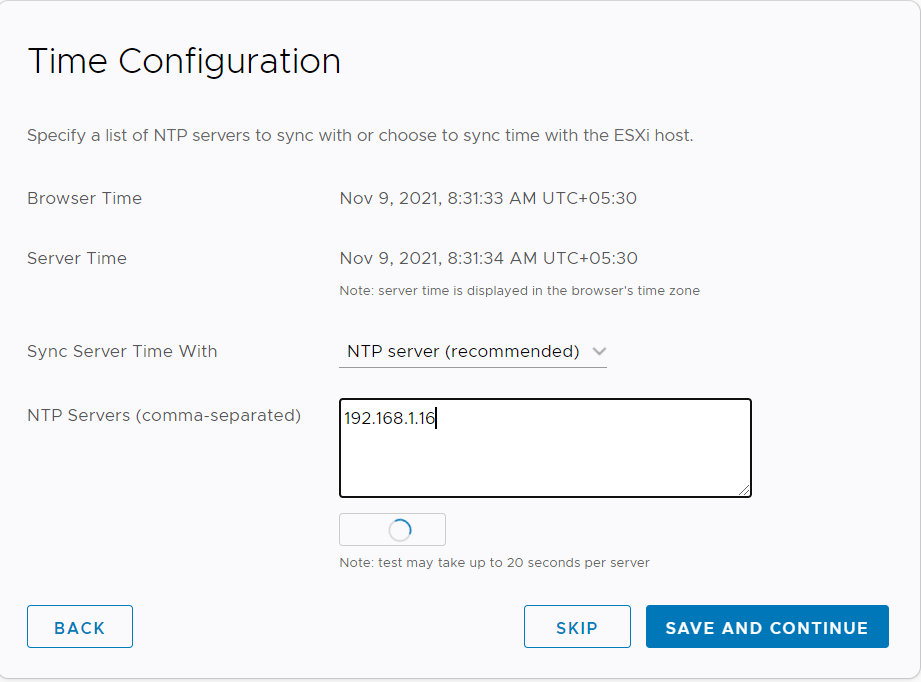Click the loading spinner icon
The image size is (921, 682).
(x=400, y=530)
